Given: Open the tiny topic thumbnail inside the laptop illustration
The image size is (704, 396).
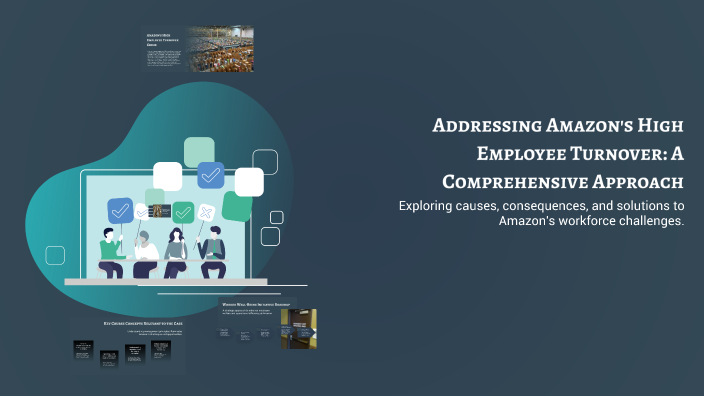Looking at the screenshot, I should tap(160, 211).
